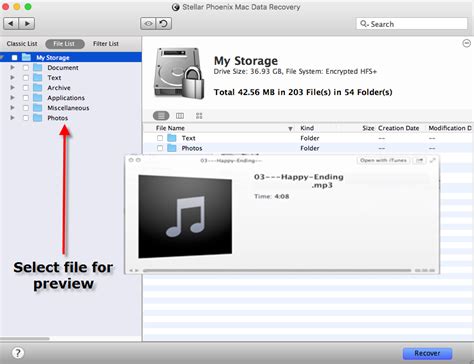Check the Text folder checkbox in tree

click(26, 78)
